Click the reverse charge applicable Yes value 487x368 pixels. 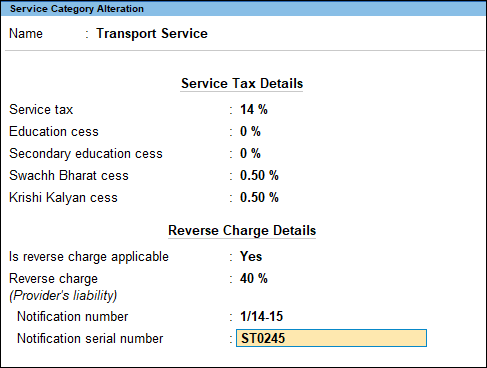[251, 257]
